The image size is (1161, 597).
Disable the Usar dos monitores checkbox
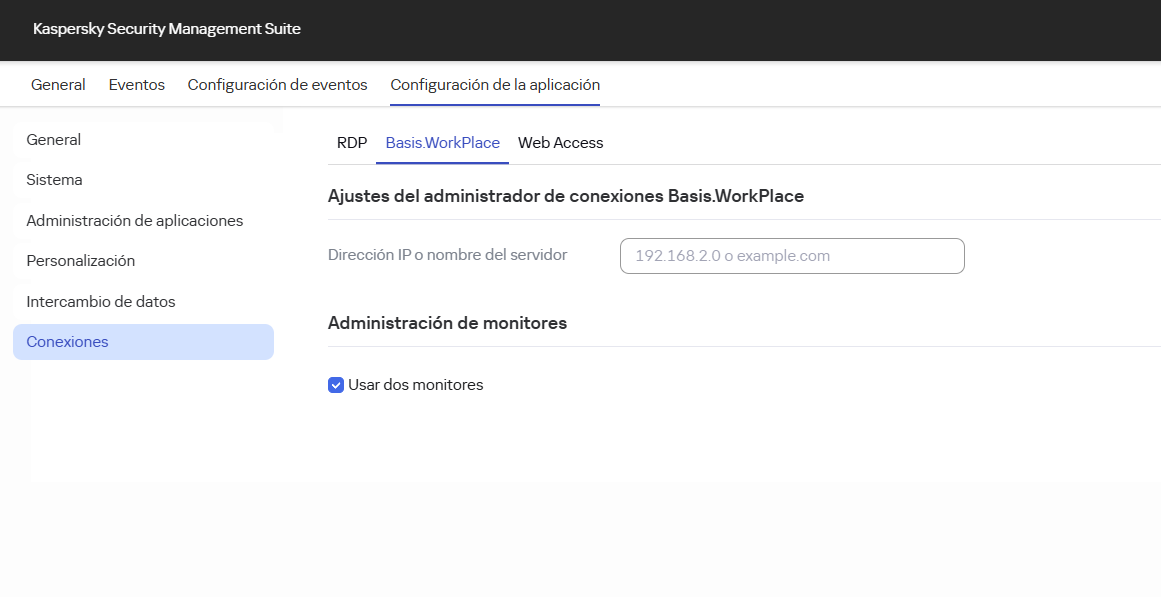(336, 384)
